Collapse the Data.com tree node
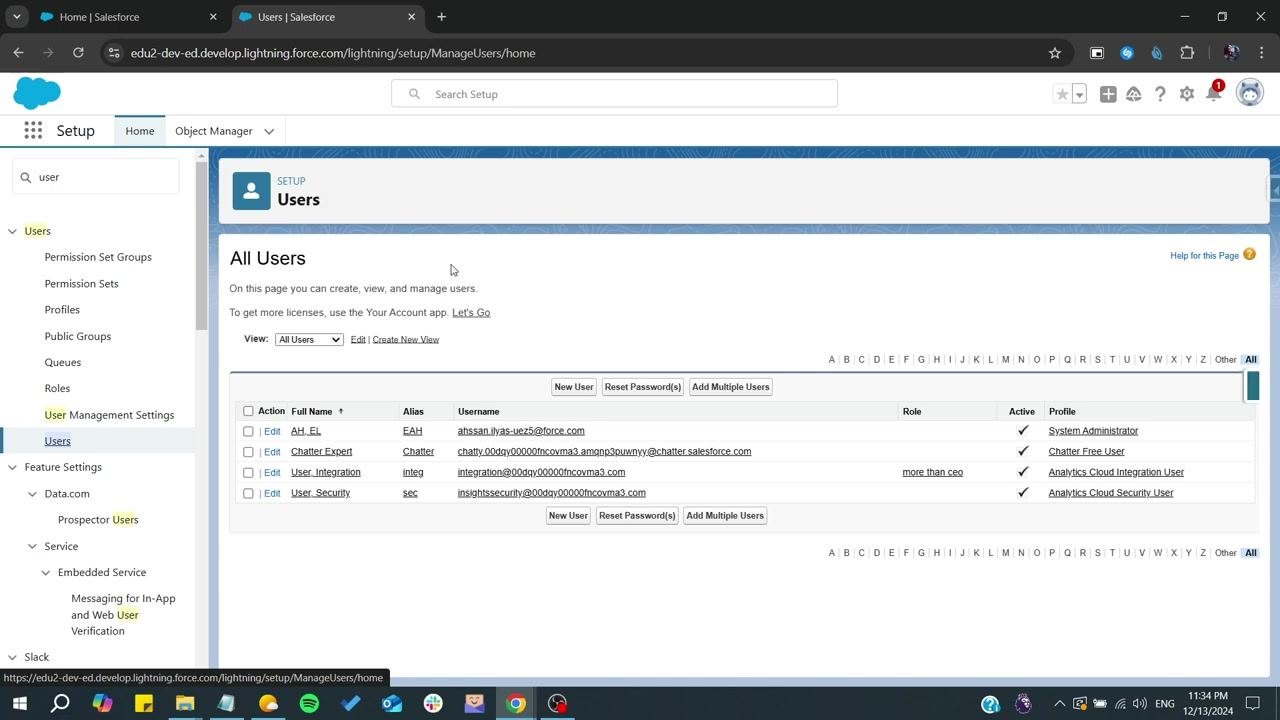This screenshot has height=720, width=1280. coord(32,494)
